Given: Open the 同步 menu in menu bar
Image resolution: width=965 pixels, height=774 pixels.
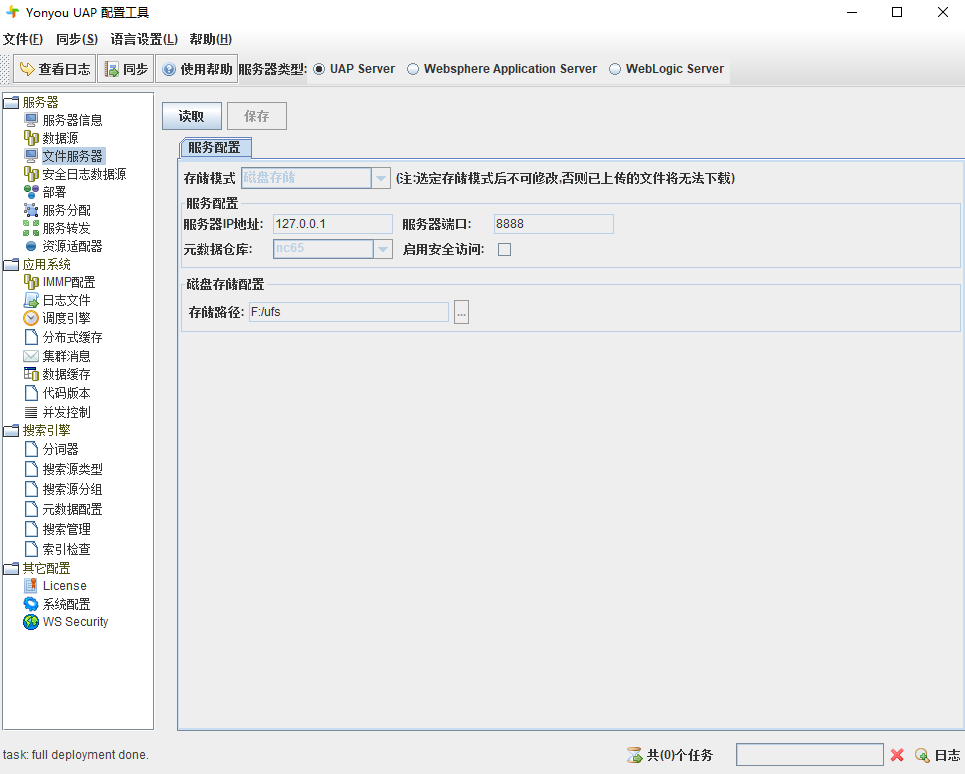Looking at the screenshot, I should click(x=76, y=39).
